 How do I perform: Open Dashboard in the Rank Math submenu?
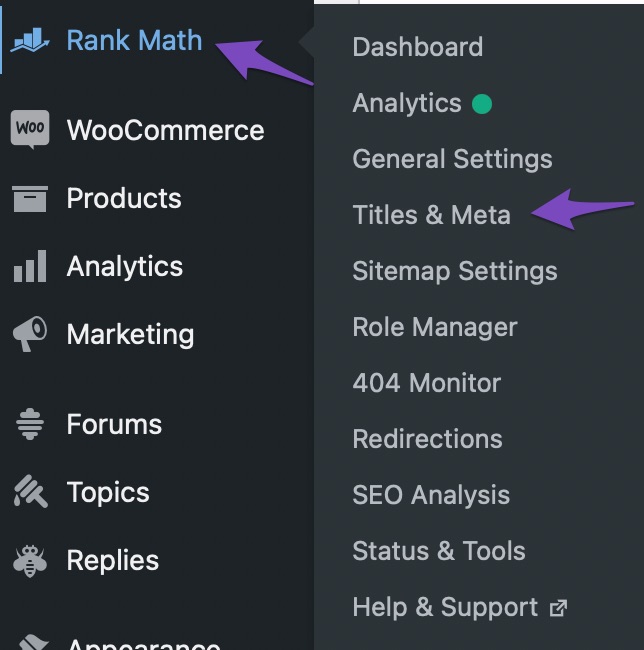pyautogui.click(x=418, y=46)
